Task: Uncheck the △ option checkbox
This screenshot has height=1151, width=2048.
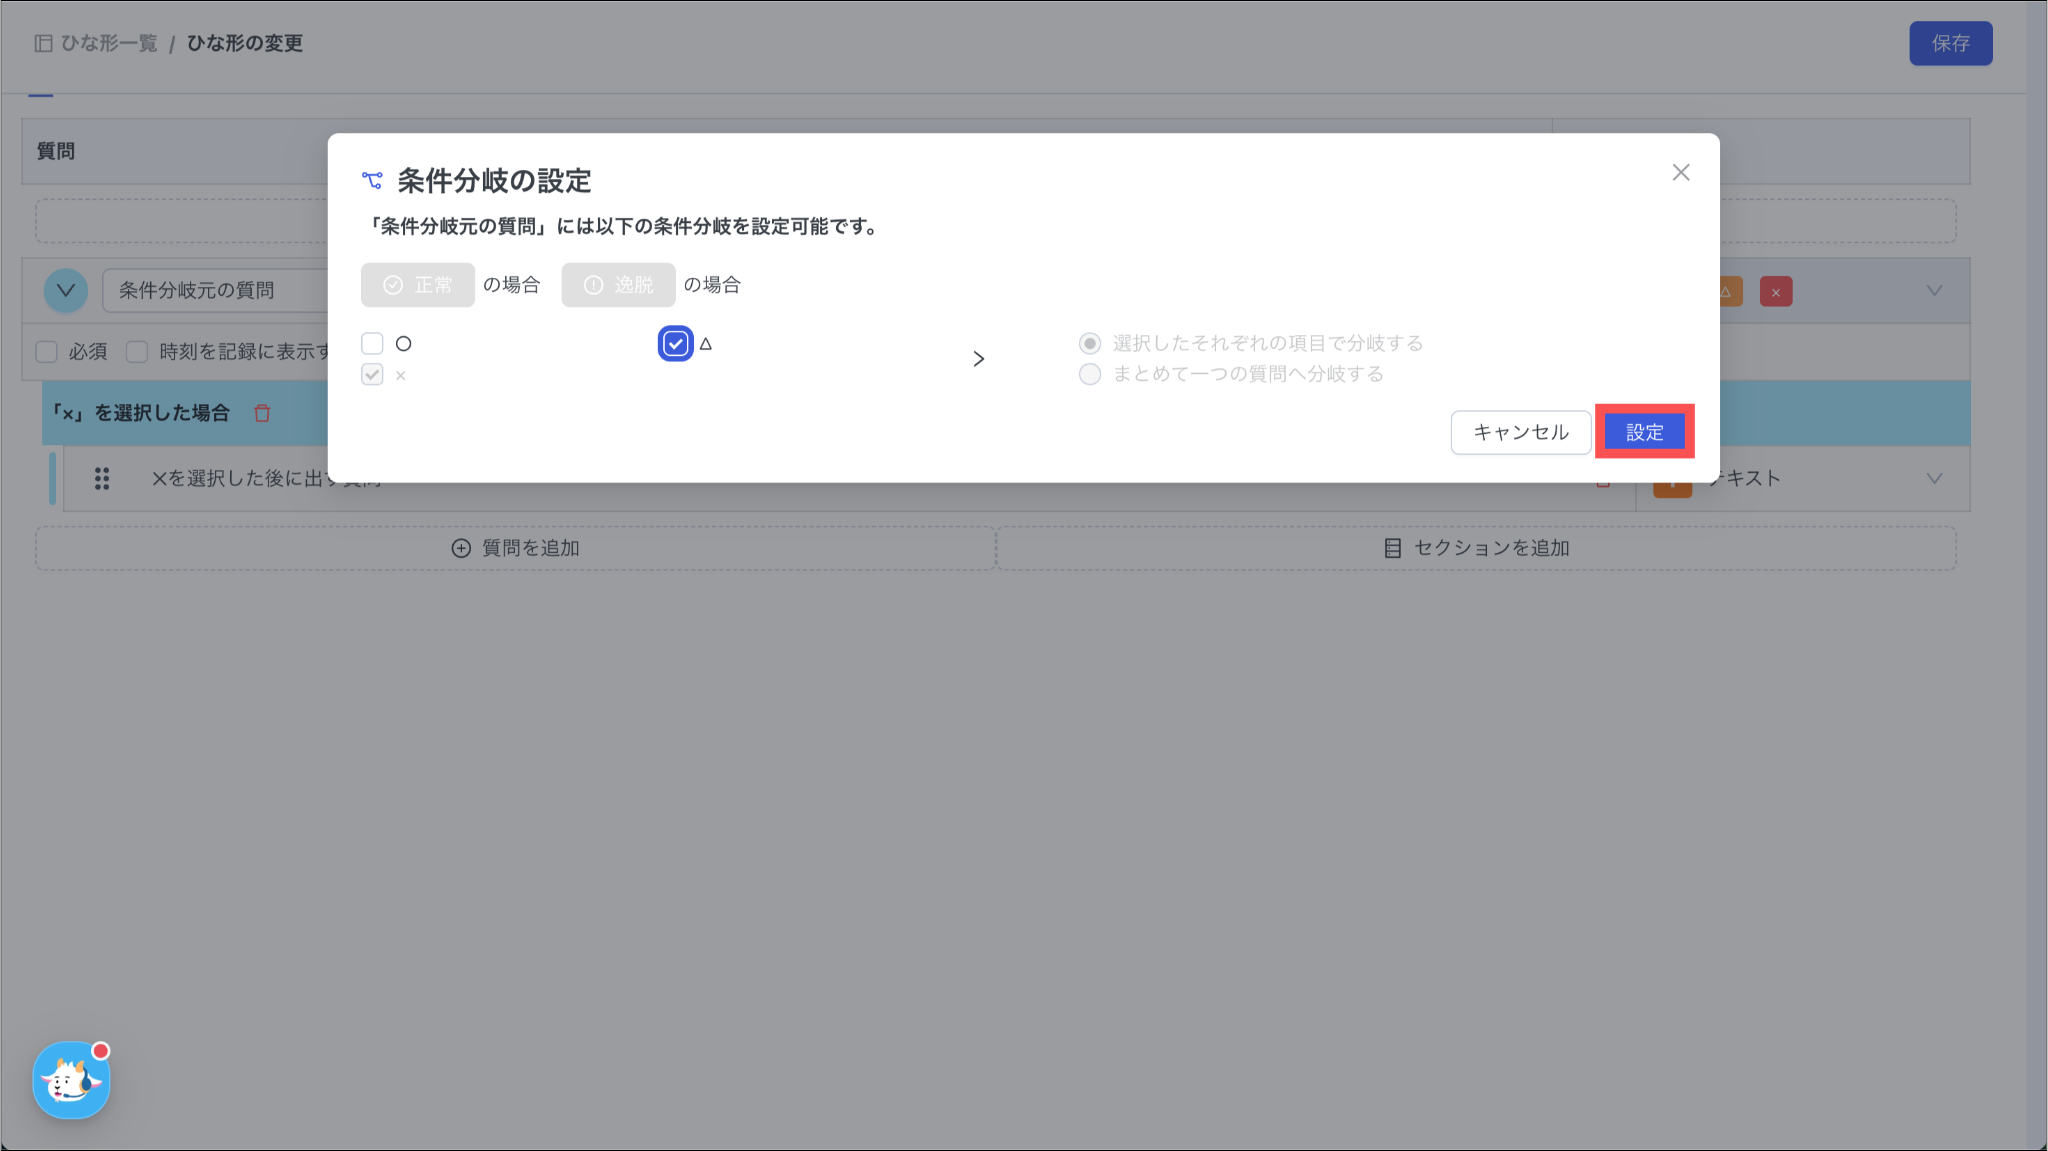Action: pyautogui.click(x=675, y=344)
